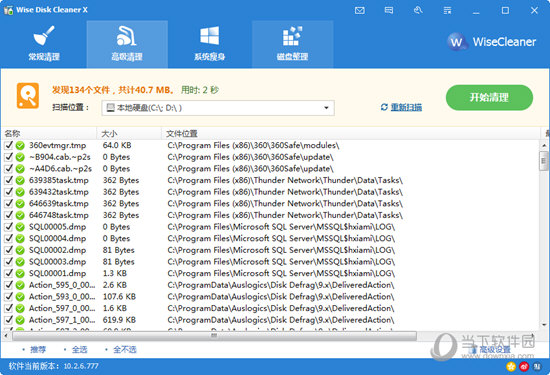
Task: Click the red Weibo icon in status bar
Action: (524, 367)
